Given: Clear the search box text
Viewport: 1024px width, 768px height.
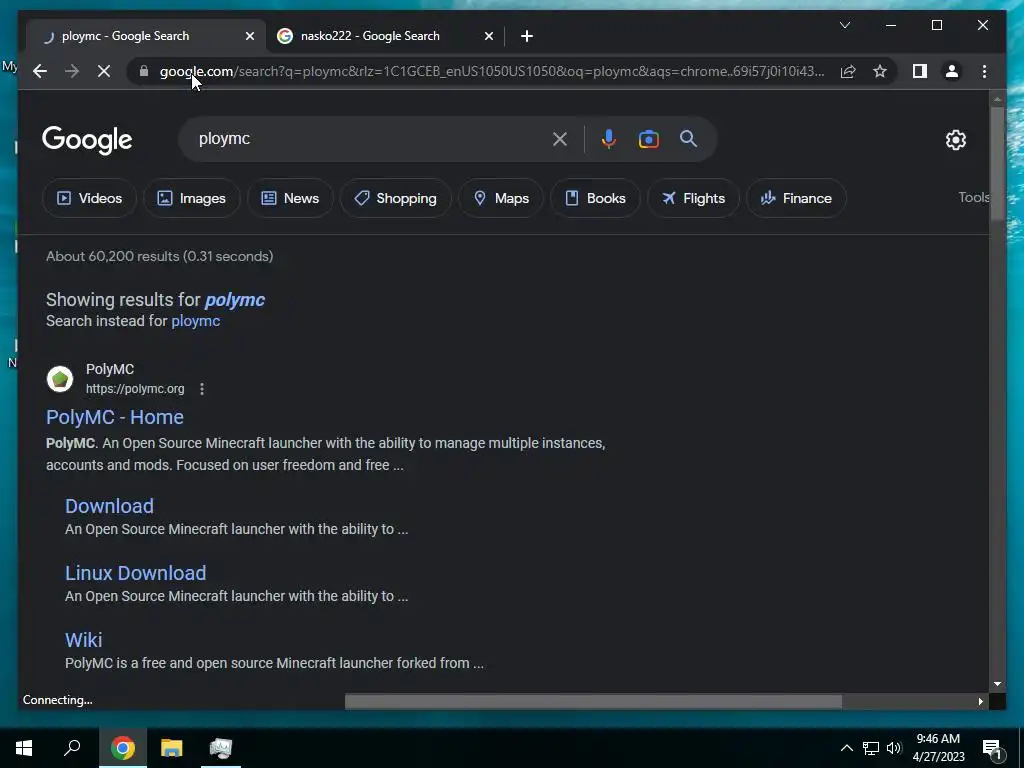Looking at the screenshot, I should click(x=560, y=138).
